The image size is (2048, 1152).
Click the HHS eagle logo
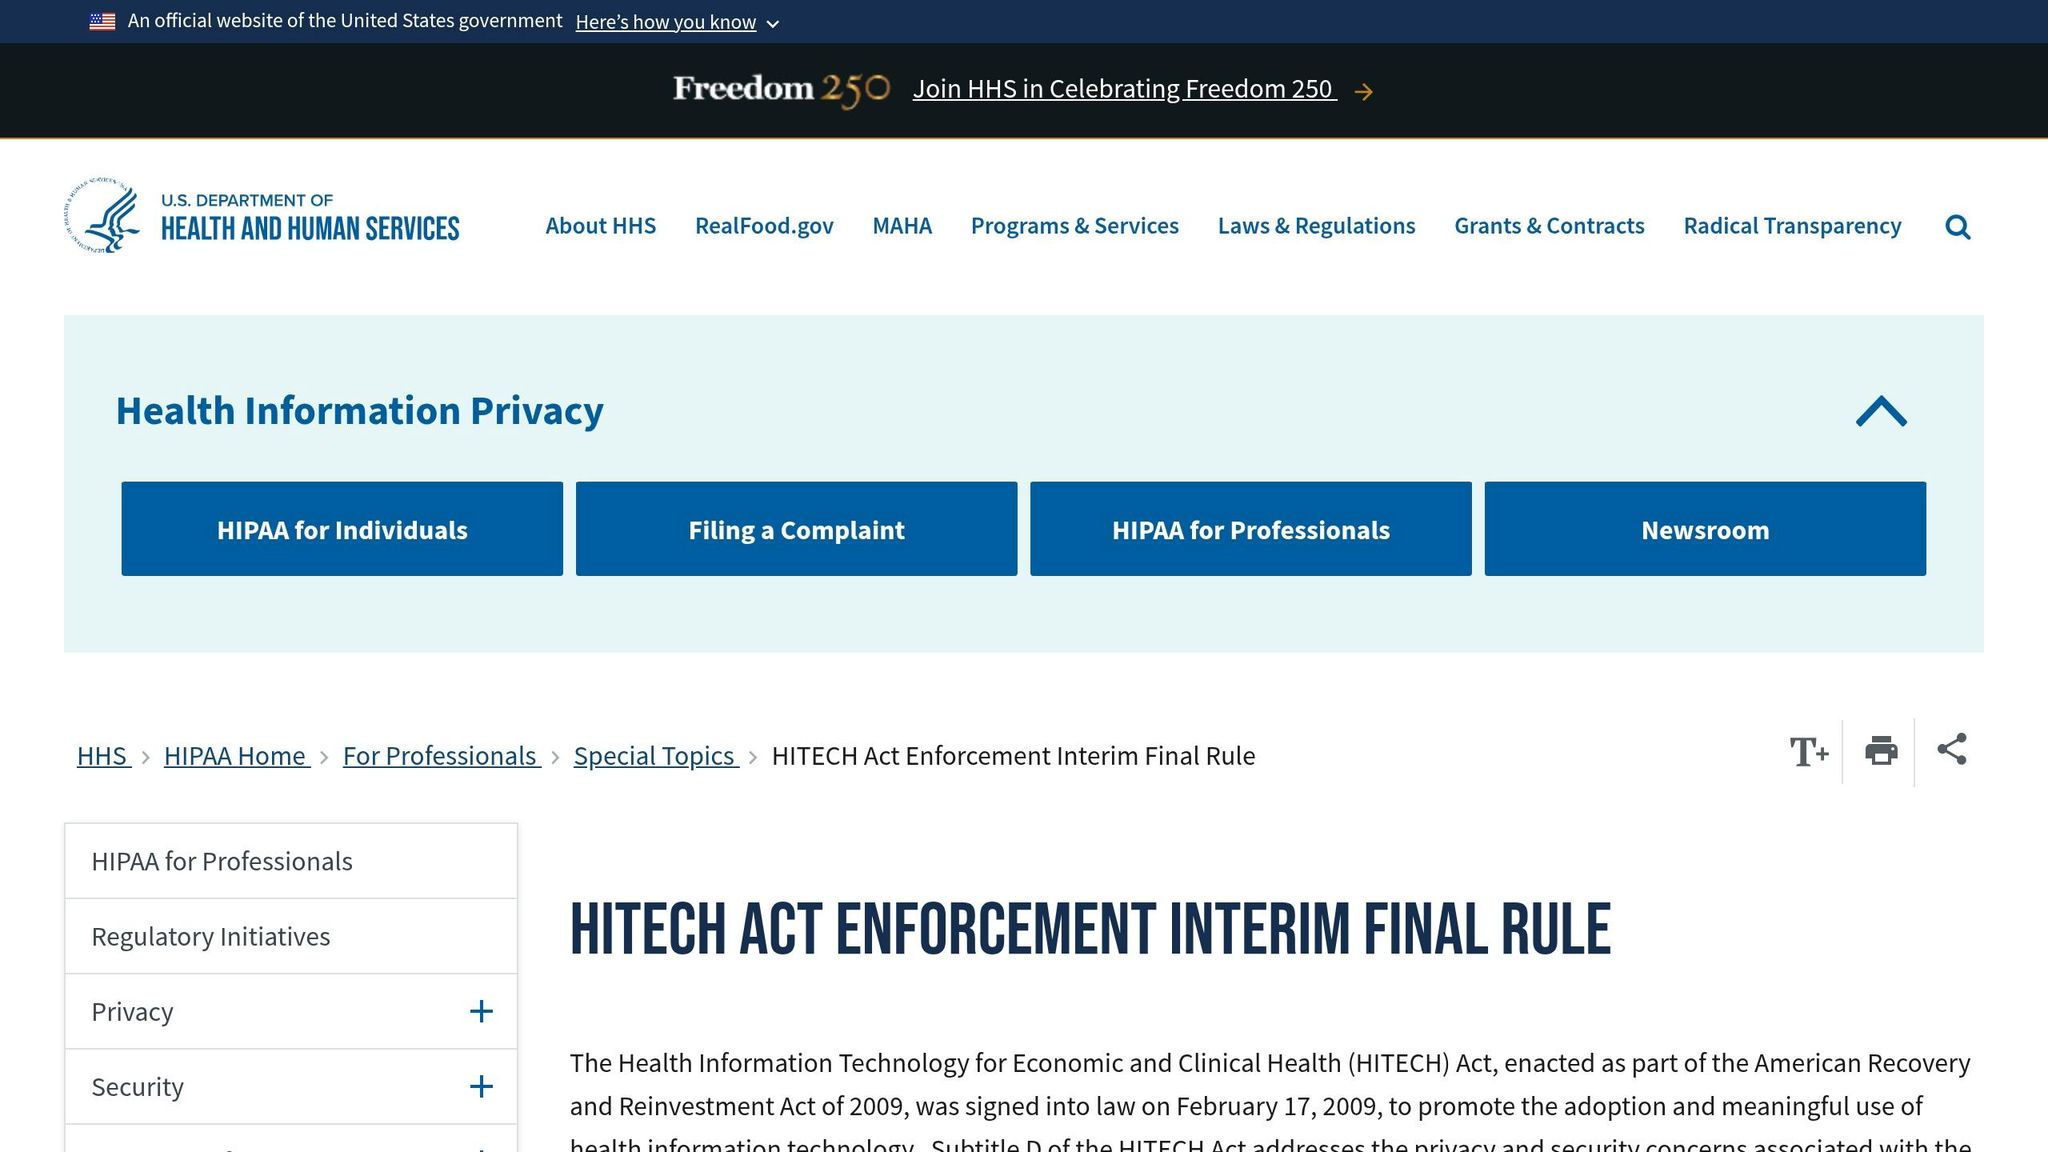point(103,216)
